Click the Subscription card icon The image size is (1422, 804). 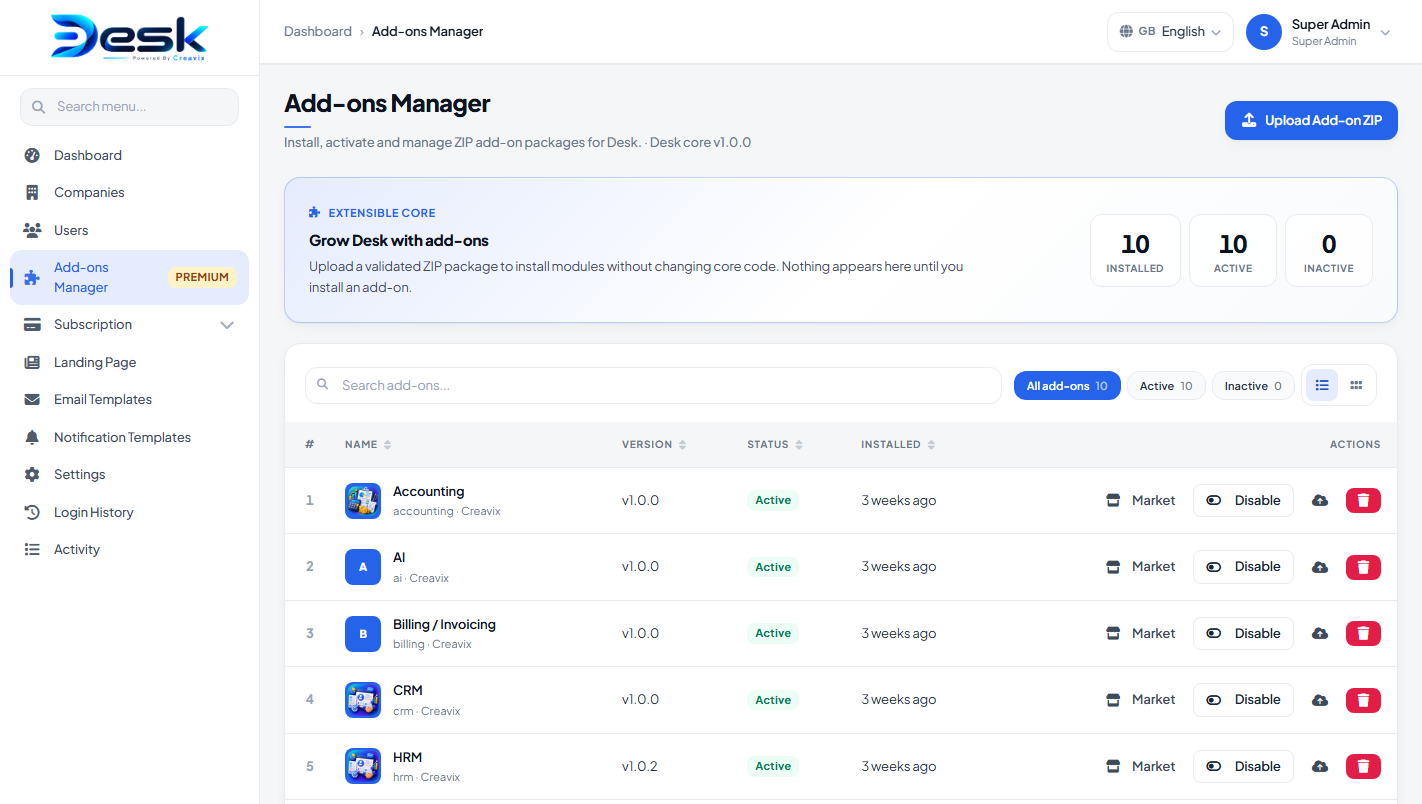(x=32, y=324)
